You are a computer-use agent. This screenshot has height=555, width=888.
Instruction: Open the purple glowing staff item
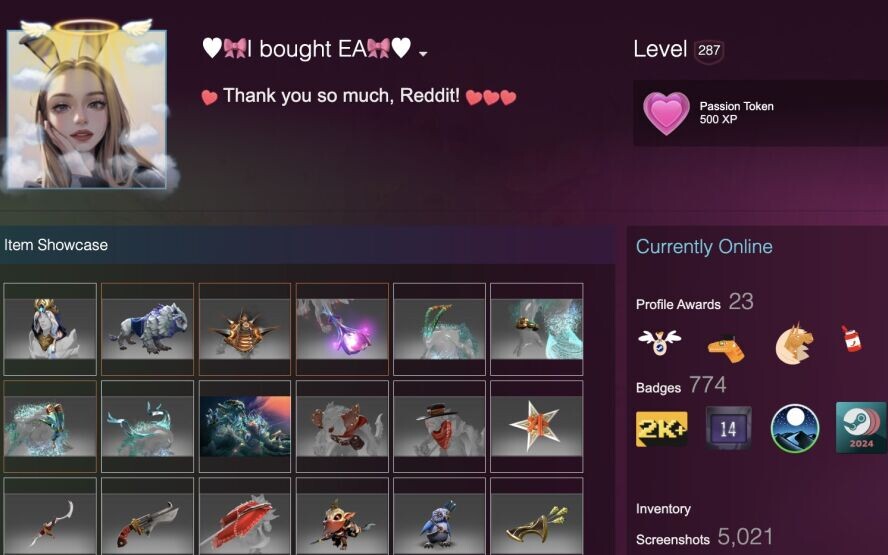342,329
